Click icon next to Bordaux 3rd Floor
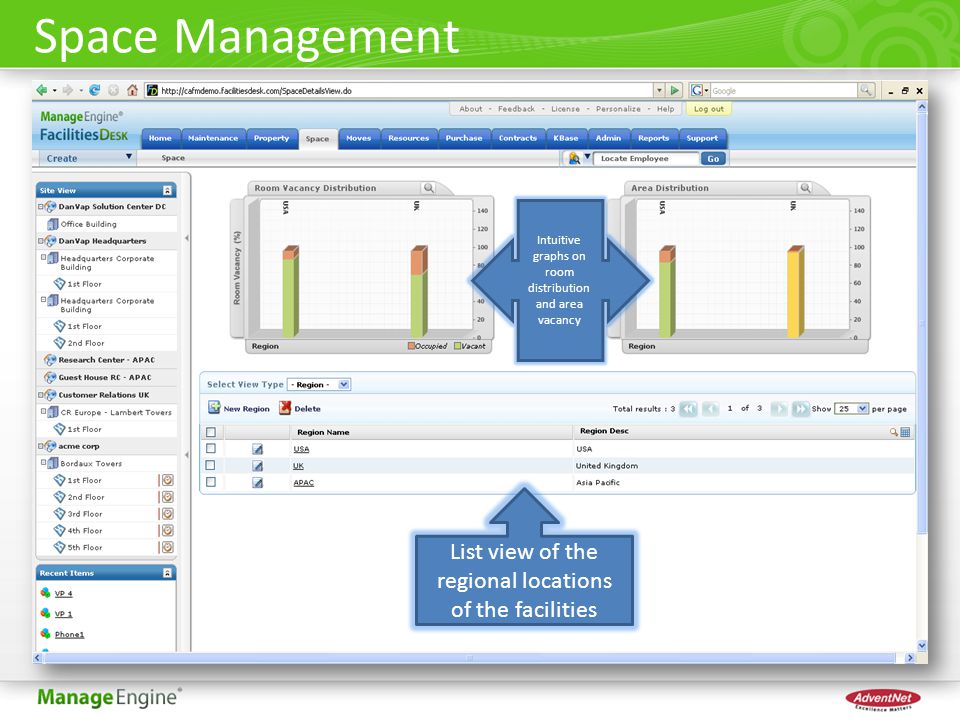This screenshot has width=960, height=720. 167,514
